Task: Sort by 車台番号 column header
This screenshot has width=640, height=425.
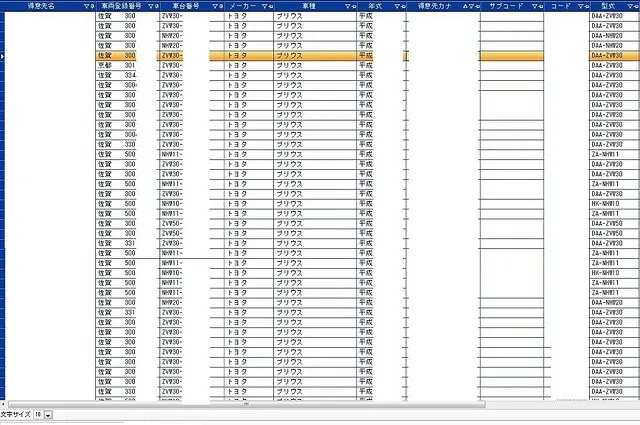Action: click(x=186, y=6)
